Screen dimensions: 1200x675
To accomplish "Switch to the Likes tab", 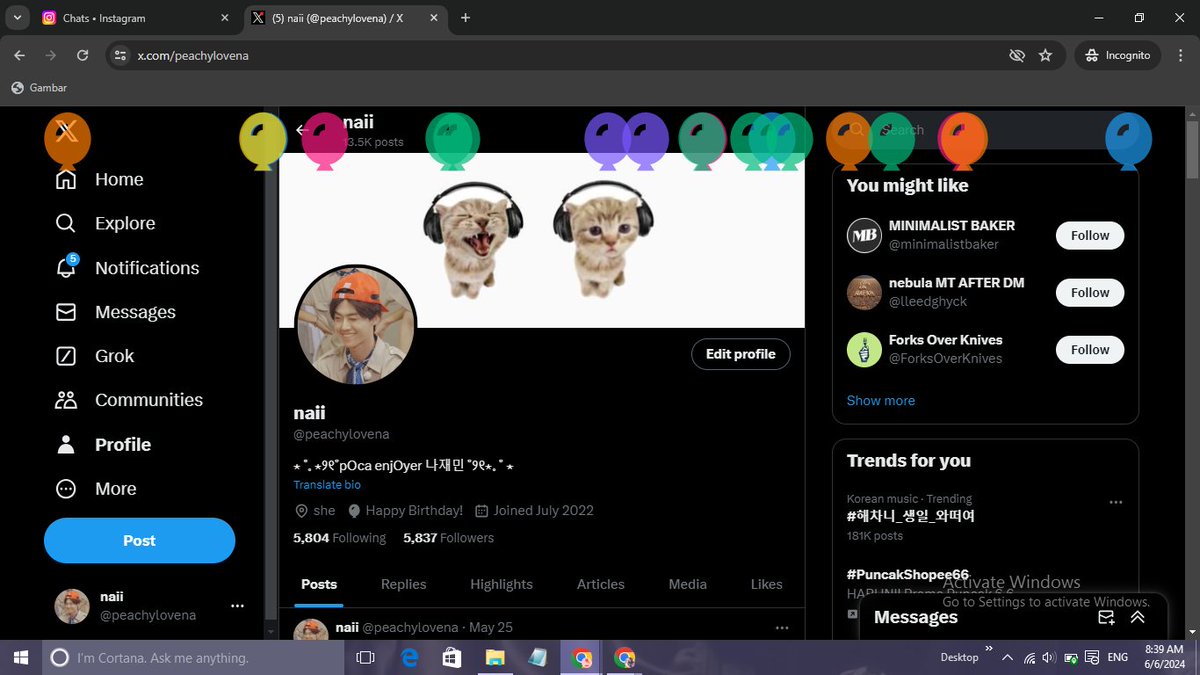I will pos(767,584).
